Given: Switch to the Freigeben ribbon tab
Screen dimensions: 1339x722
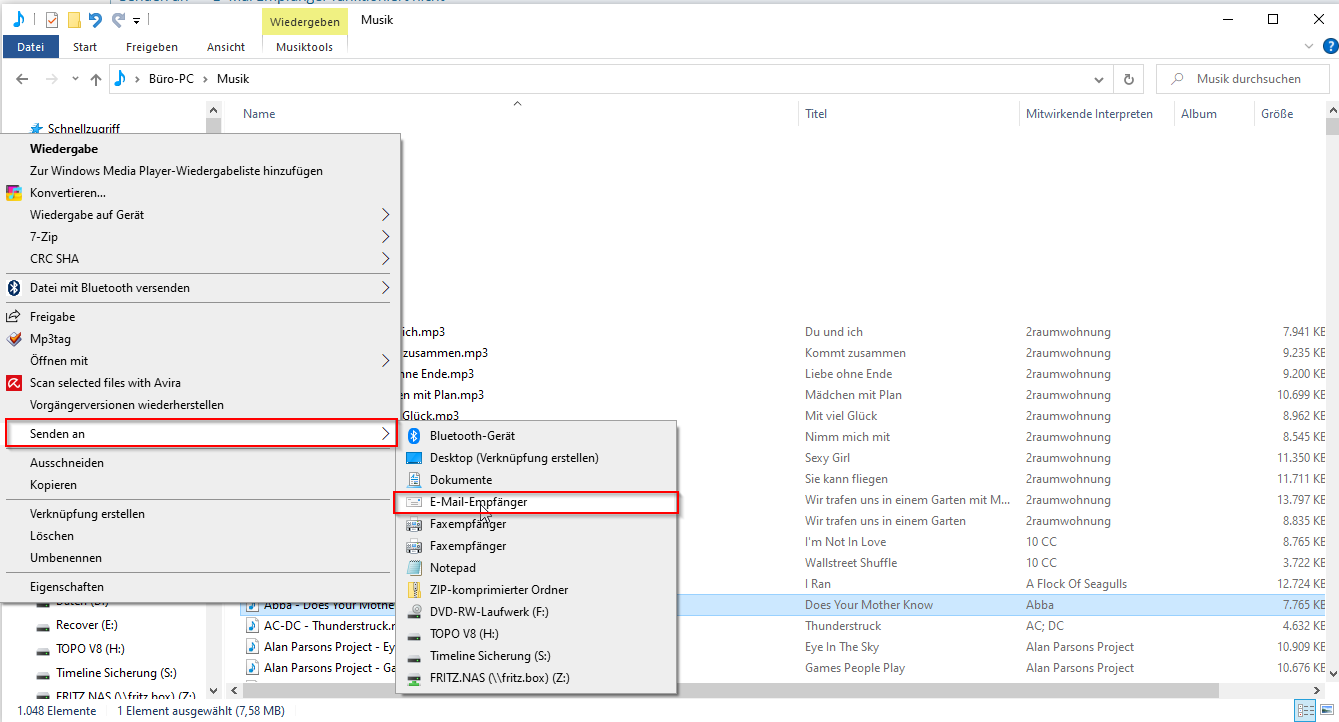Looking at the screenshot, I should 152,47.
